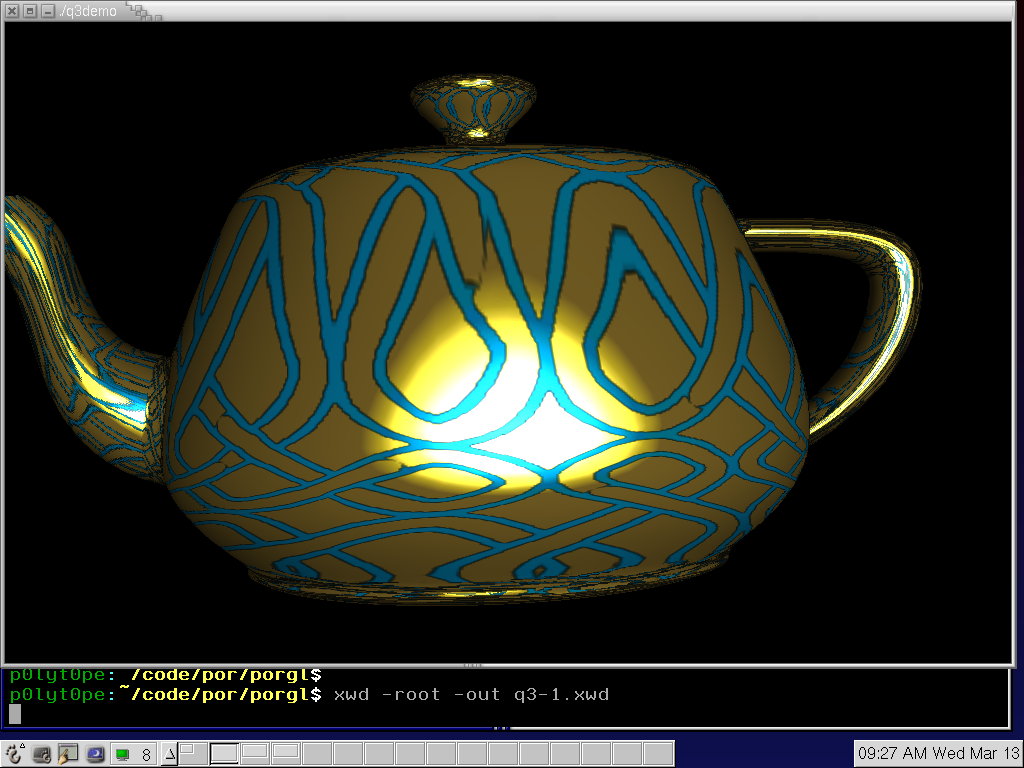The image size is (1024, 768).
Task: Open the GNOME foot main menu
Action: pyautogui.click(x=14, y=754)
